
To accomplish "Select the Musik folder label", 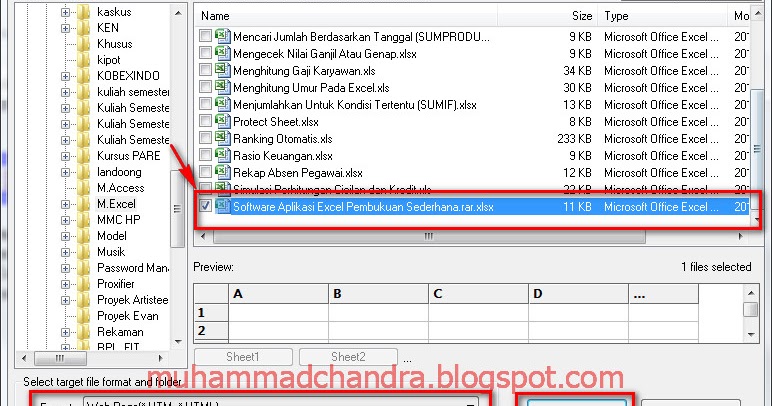I will pyautogui.click(x=111, y=252).
